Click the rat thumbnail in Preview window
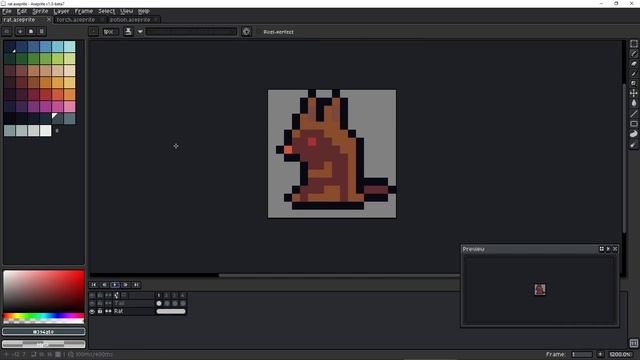This screenshot has height=360, width=640. [540, 289]
